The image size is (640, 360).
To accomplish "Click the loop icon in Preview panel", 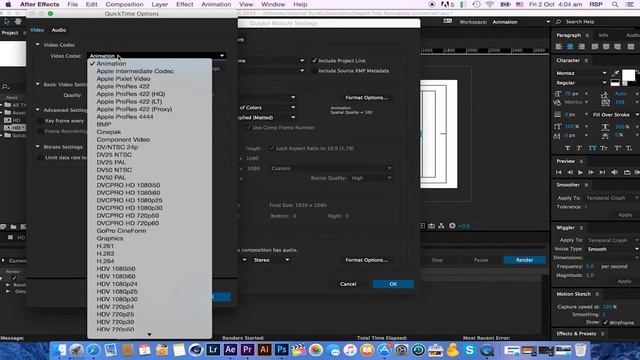I will 627,173.
